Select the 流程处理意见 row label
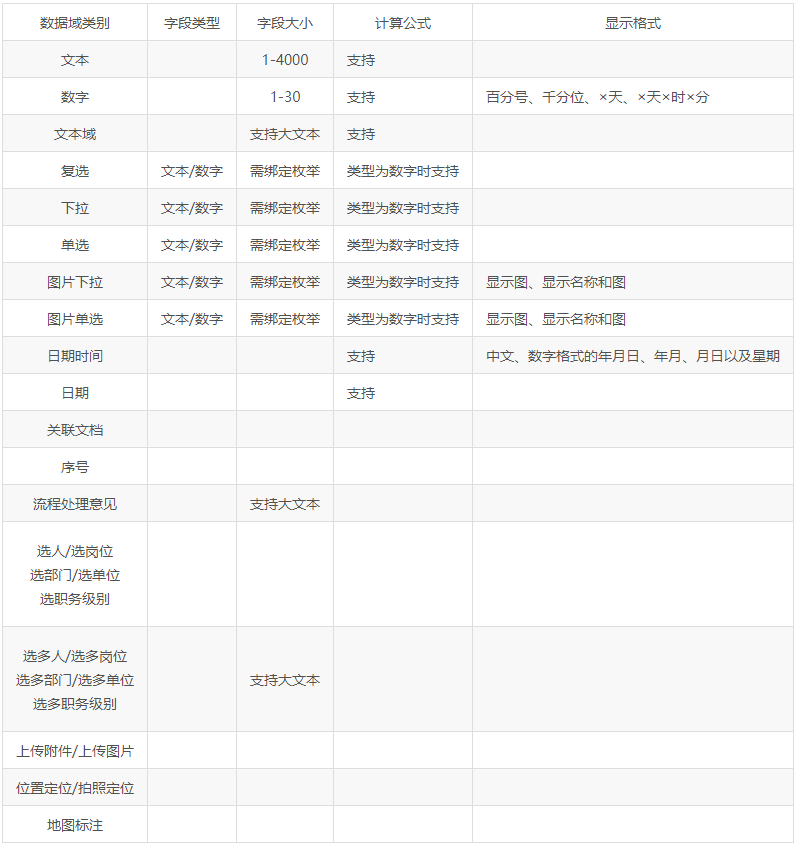Screen dimensions: 797x844 pyautogui.click(x=75, y=504)
